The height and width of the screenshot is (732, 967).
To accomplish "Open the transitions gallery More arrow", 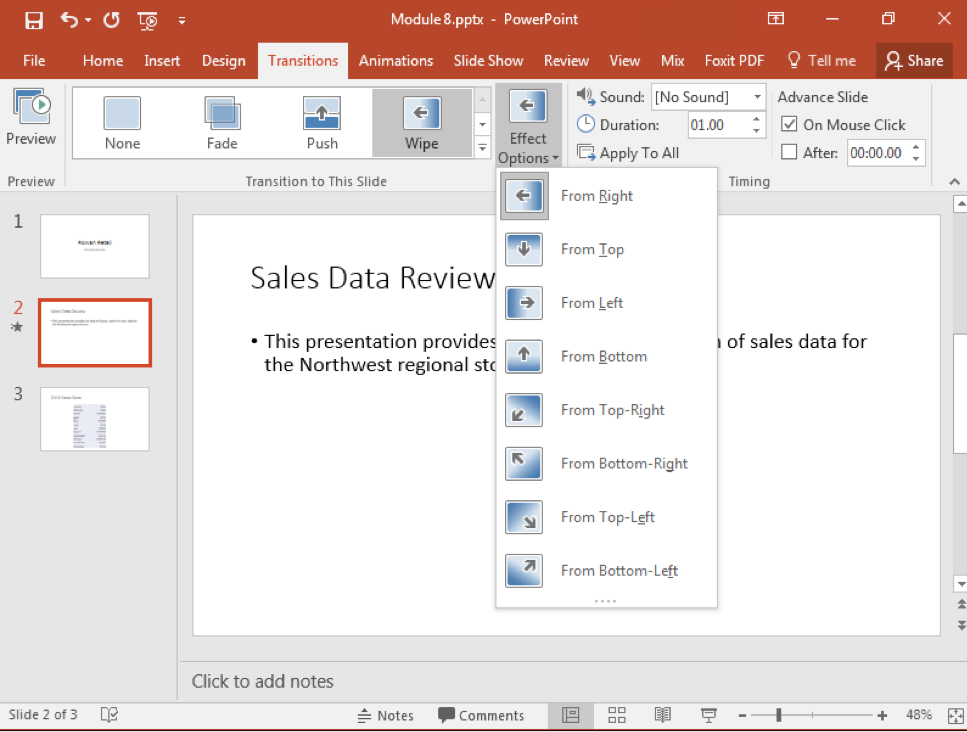I will pos(481,145).
